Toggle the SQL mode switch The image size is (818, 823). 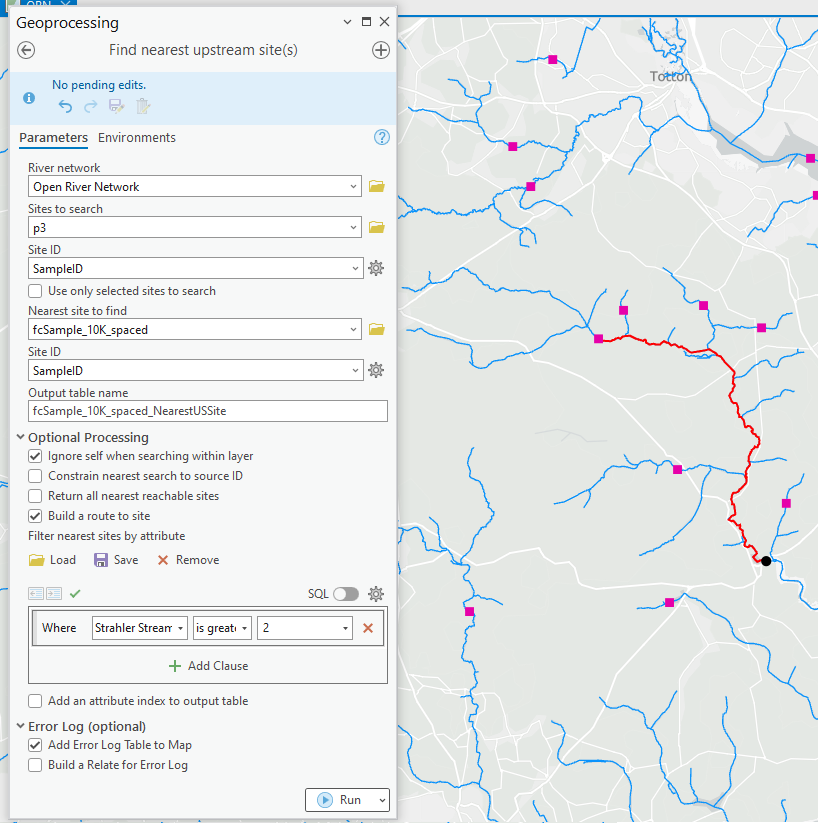[x=345, y=594]
